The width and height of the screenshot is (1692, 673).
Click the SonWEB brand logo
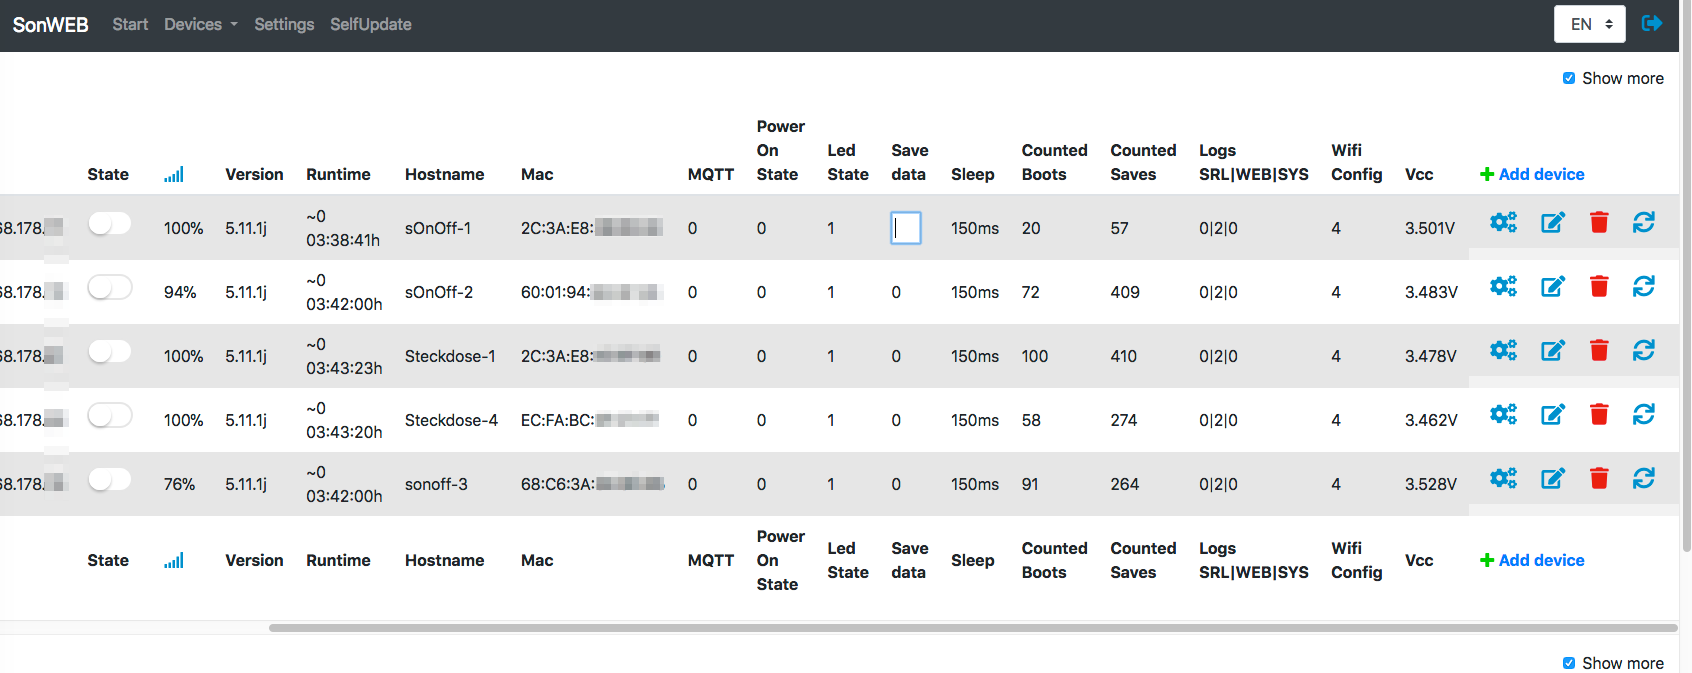point(50,24)
